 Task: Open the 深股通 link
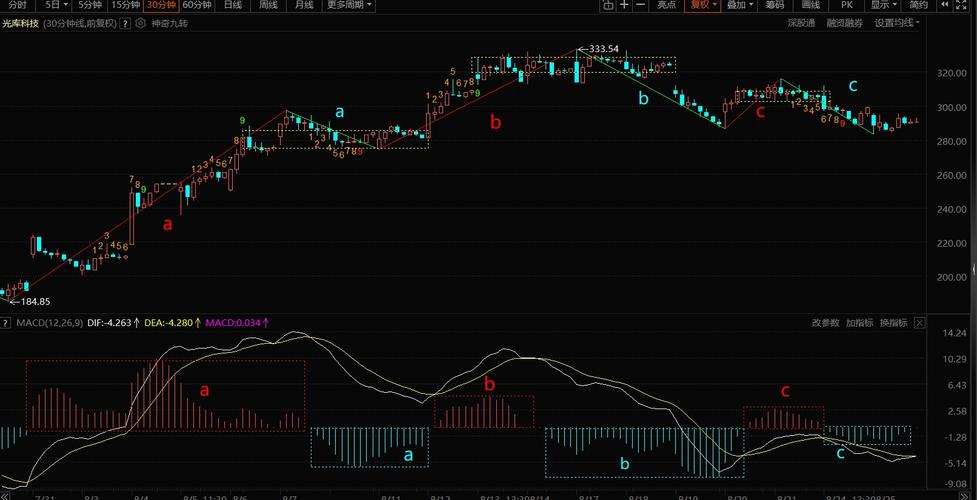click(x=801, y=23)
